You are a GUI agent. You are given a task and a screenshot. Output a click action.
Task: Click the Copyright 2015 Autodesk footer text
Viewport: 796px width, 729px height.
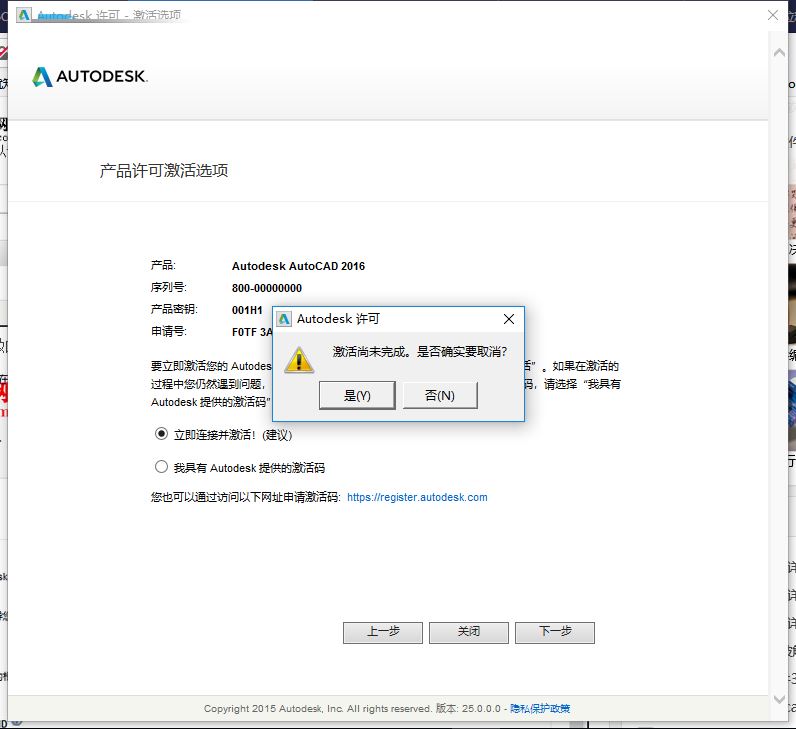(x=317, y=708)
